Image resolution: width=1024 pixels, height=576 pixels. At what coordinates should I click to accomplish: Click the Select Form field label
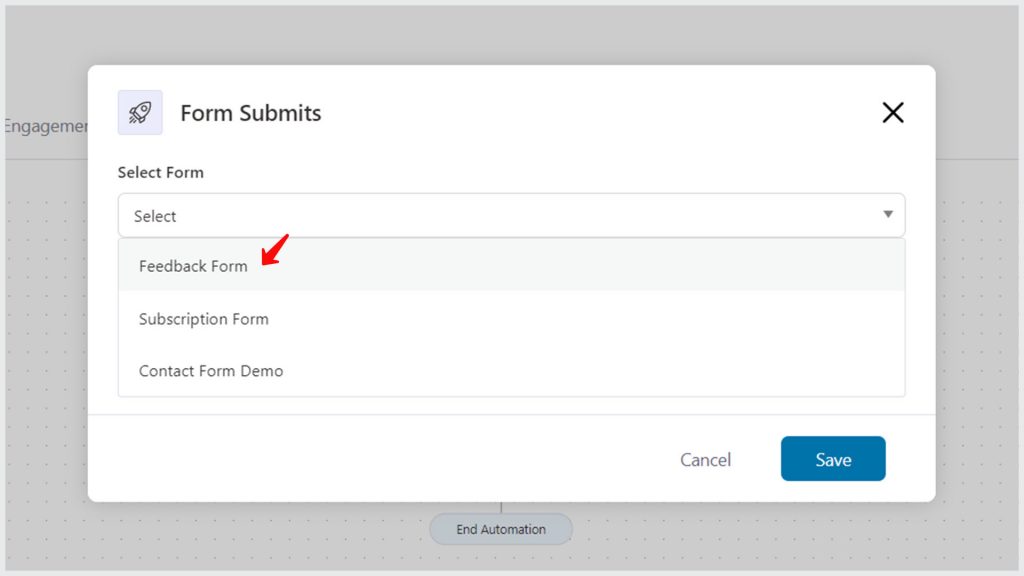click(x=161, y=172)
